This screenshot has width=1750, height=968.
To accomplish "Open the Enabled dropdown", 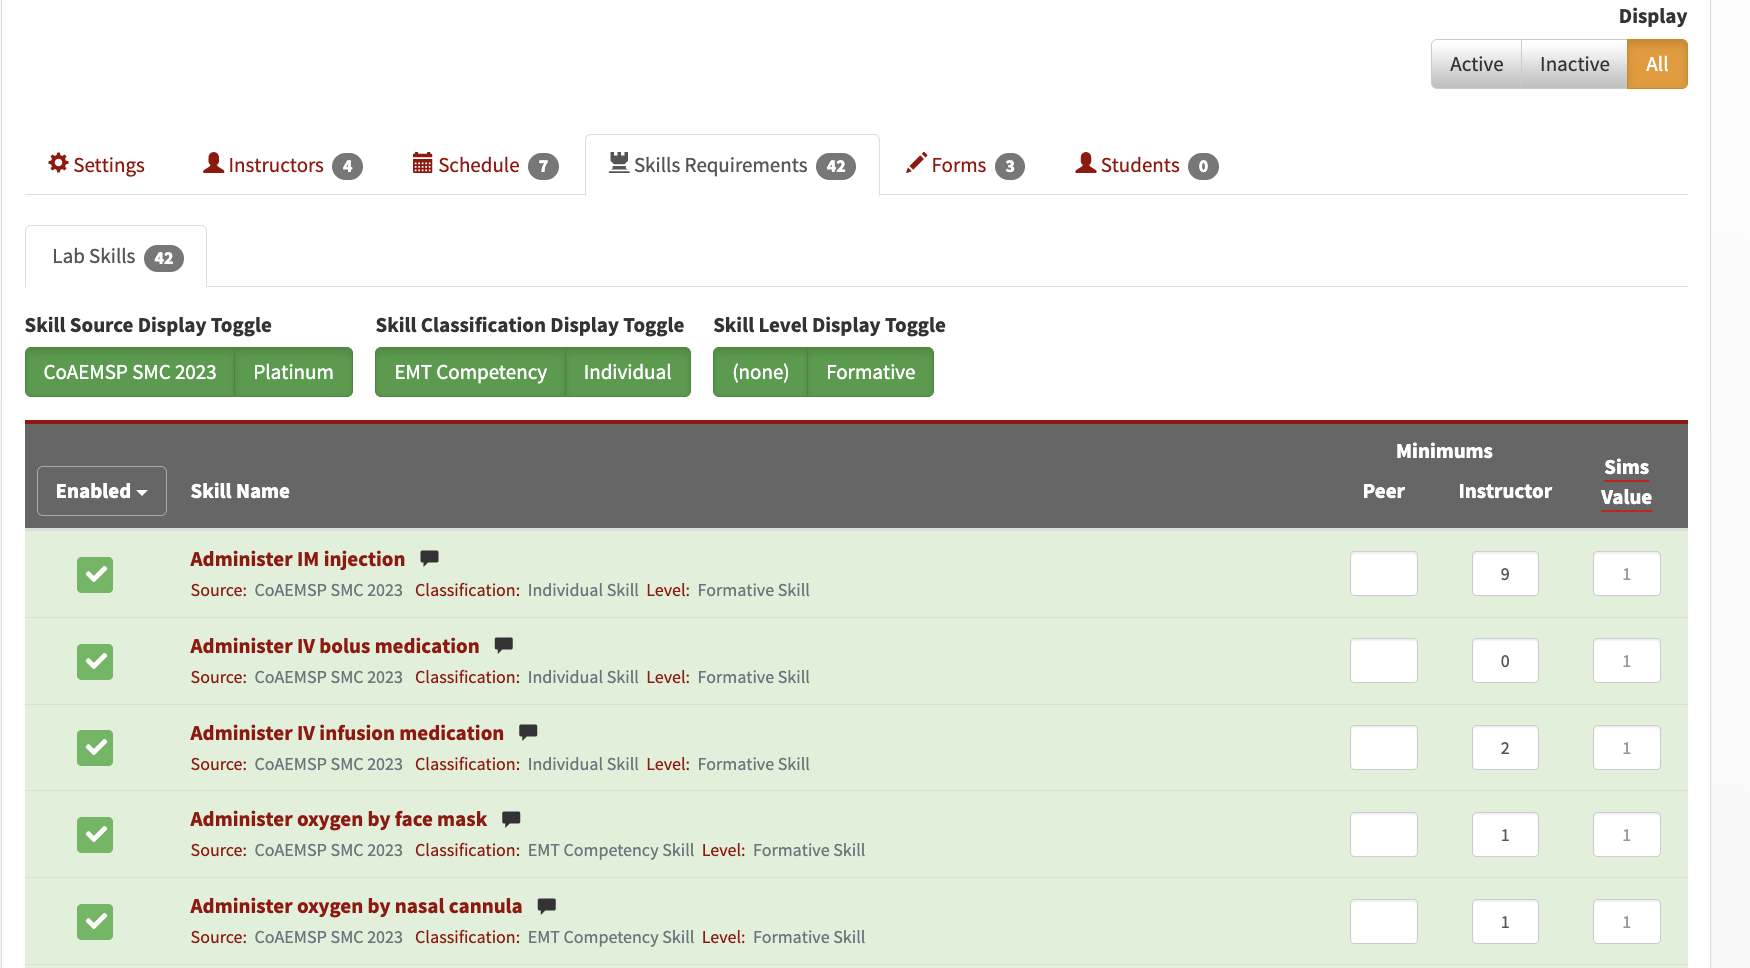I will coord(102,491).
